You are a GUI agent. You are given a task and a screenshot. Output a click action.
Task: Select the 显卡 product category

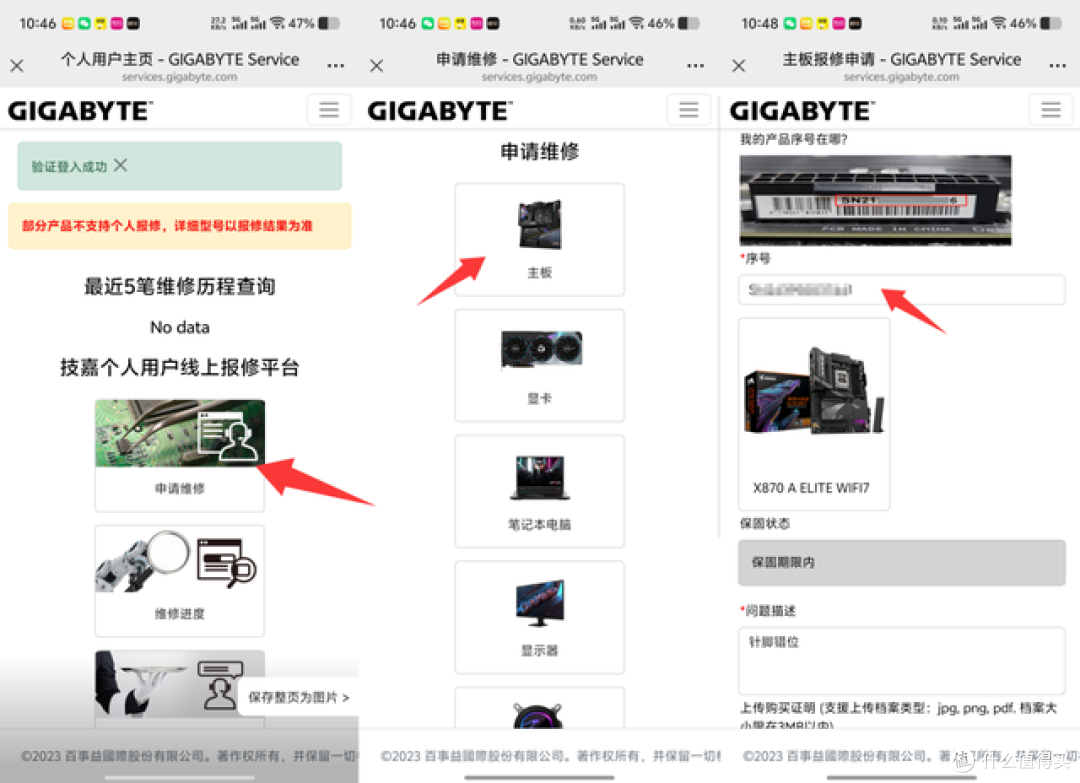click(539, 365)
